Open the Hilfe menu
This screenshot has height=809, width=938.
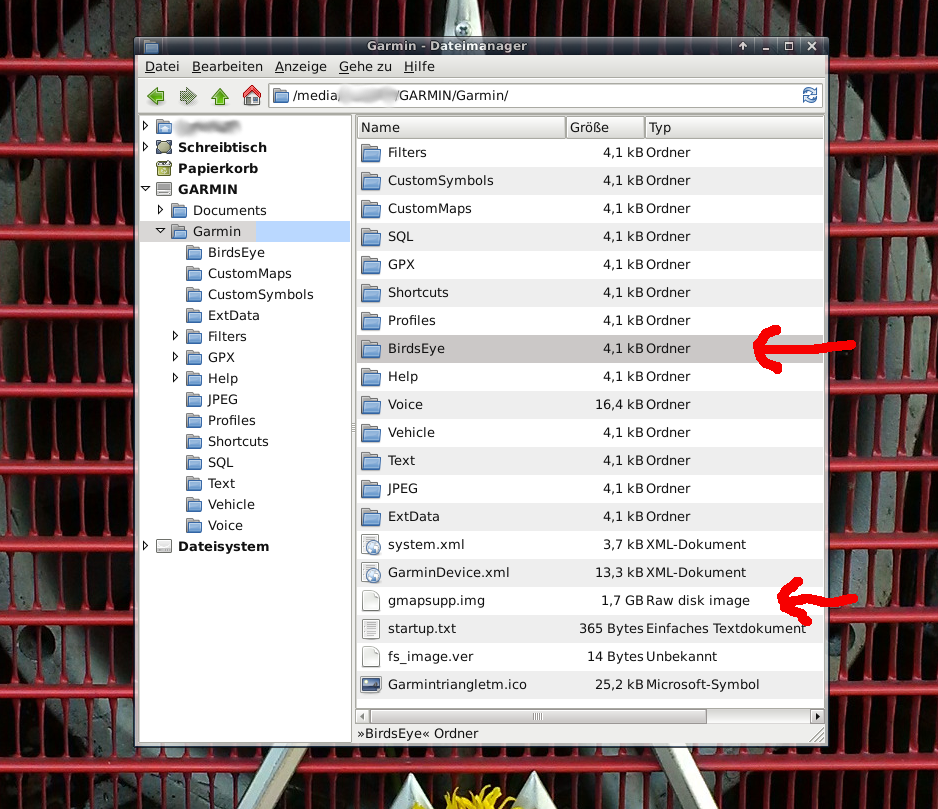[419, 66]
